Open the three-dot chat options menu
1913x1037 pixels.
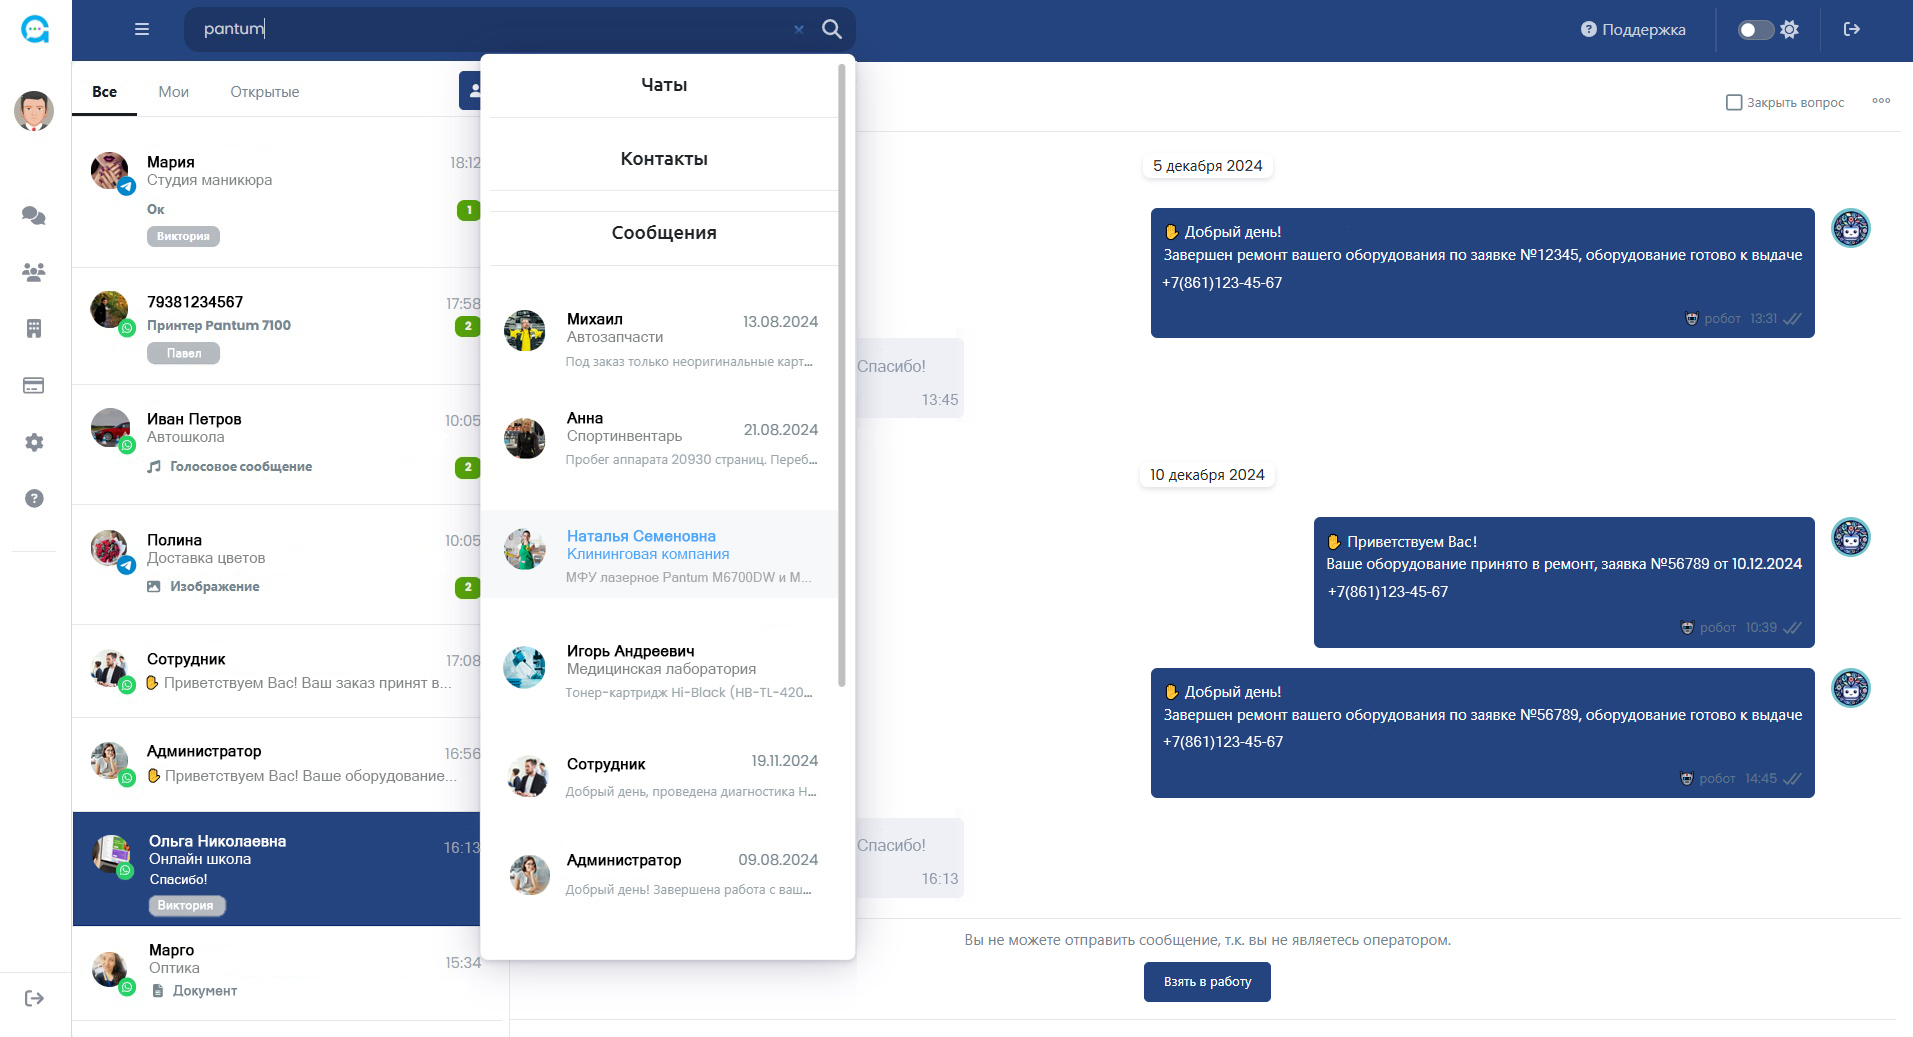[x=1881, y=101]
